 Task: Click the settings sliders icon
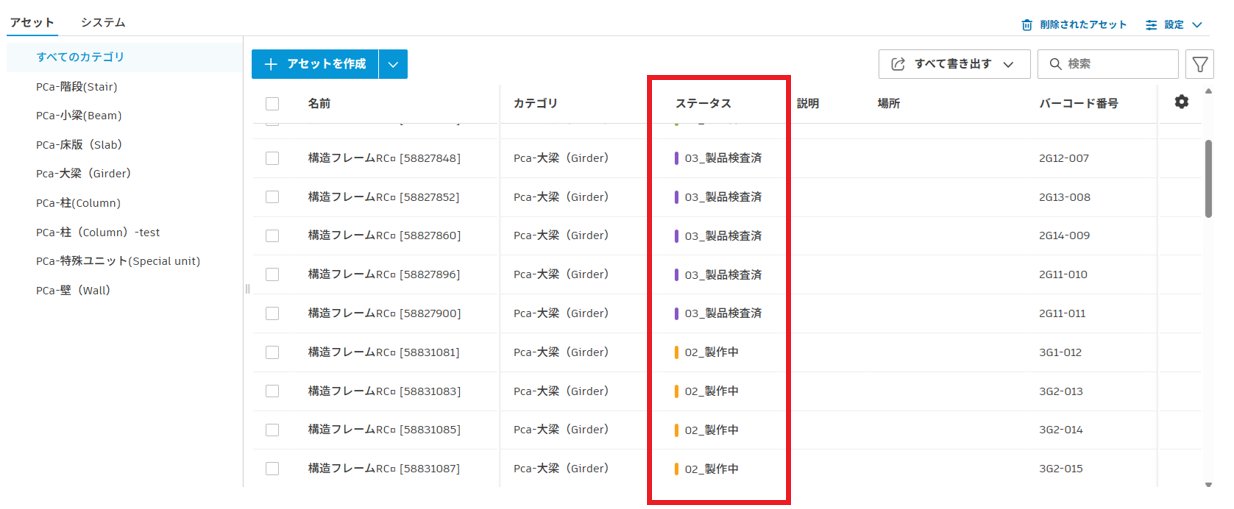pos(1151,25)
